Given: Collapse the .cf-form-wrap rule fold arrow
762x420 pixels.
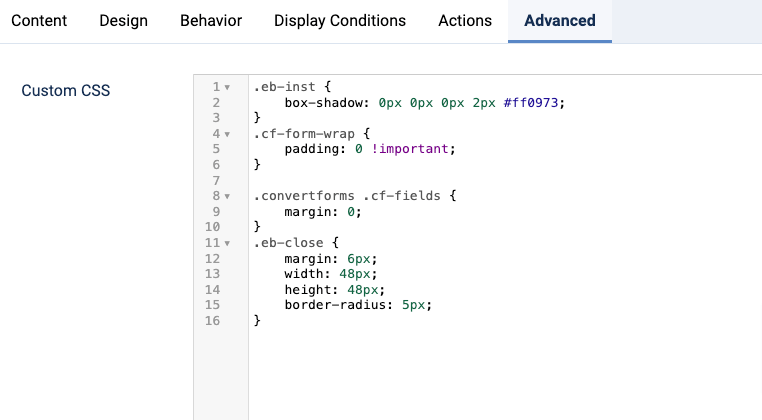Looking at the screenshot, I should coord(227,134).
